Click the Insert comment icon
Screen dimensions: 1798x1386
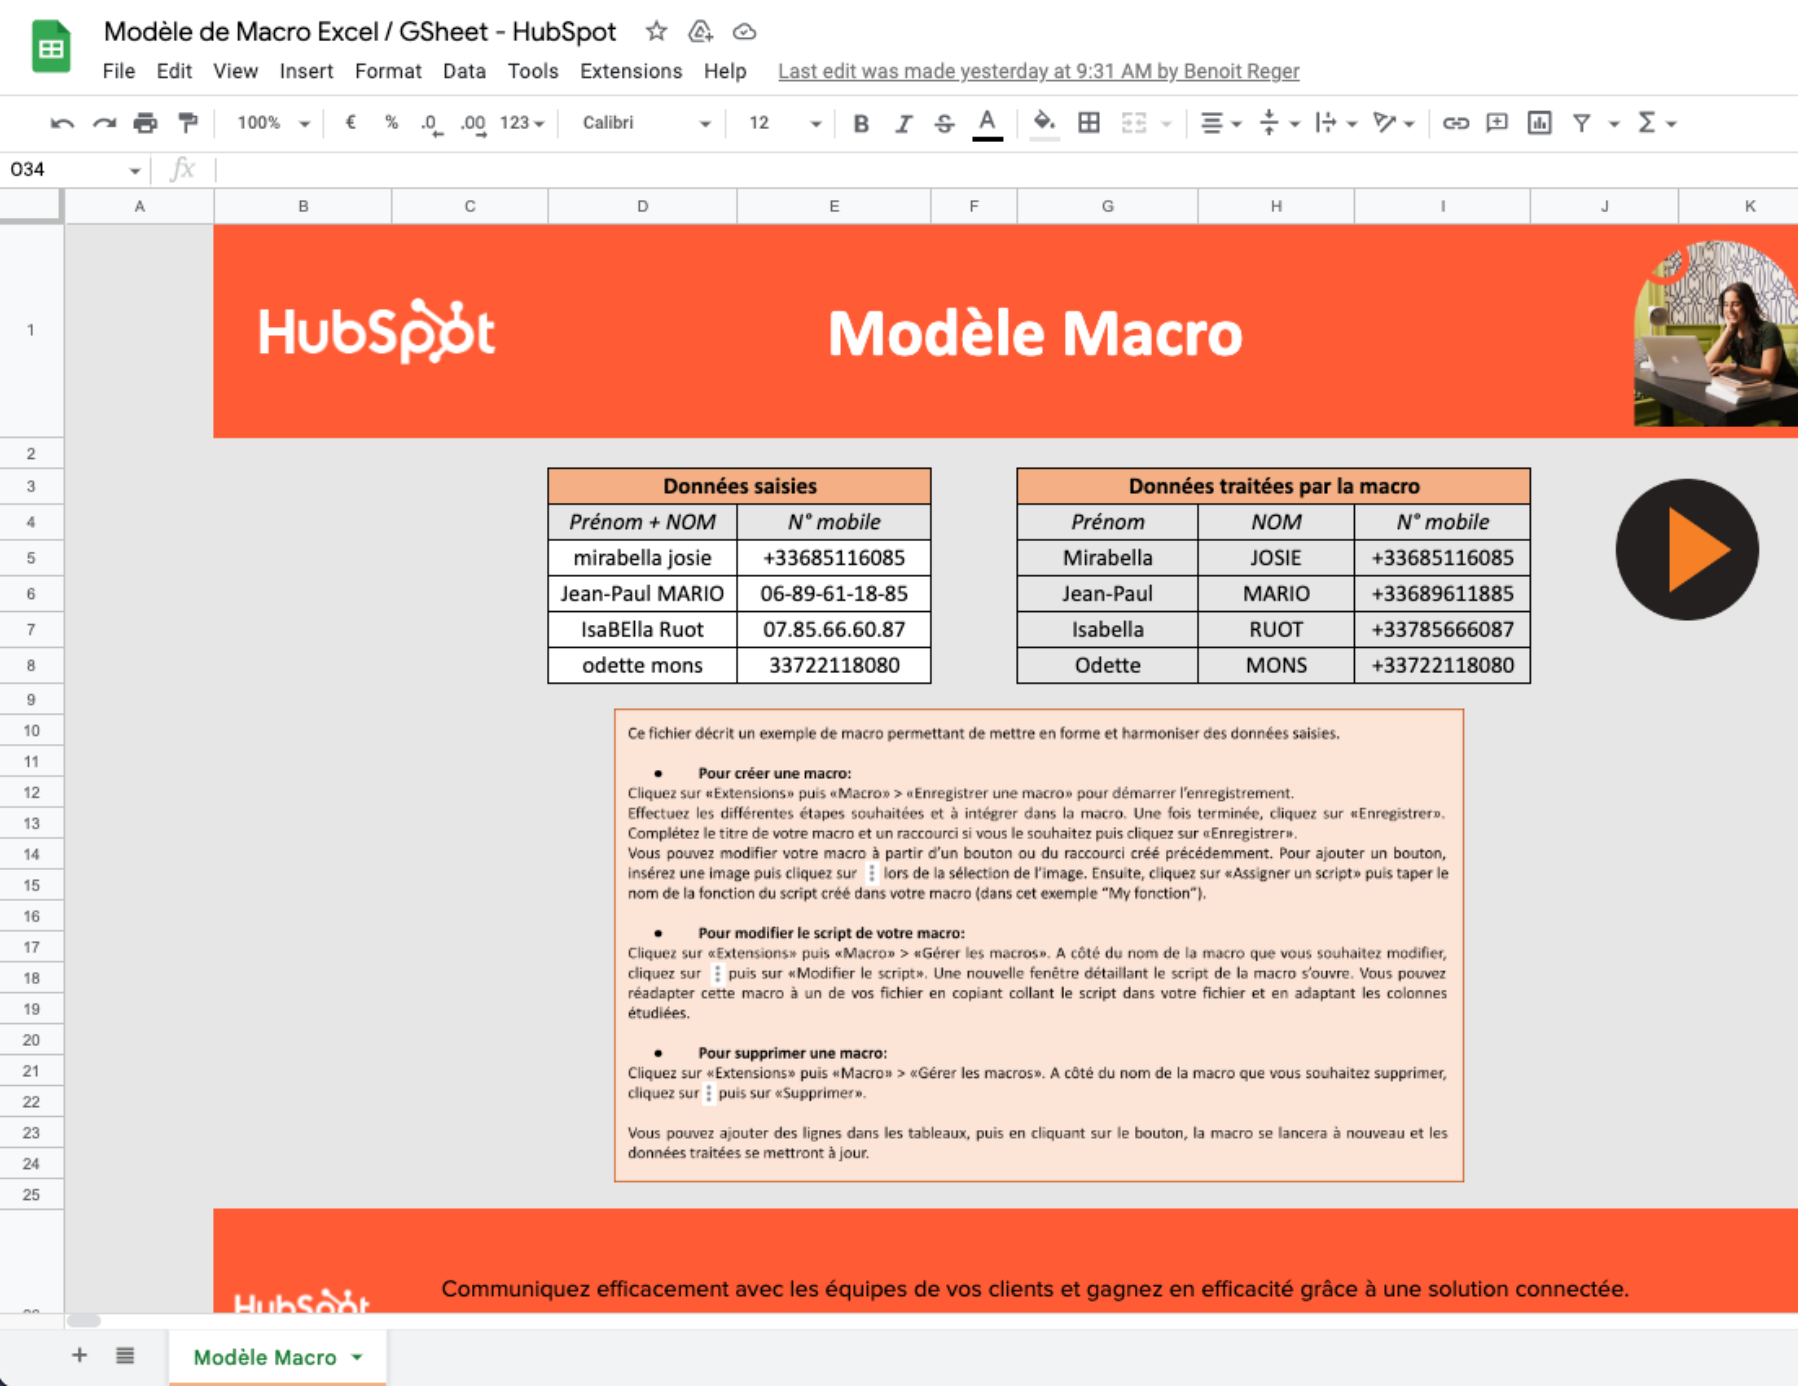[1497, 123]
